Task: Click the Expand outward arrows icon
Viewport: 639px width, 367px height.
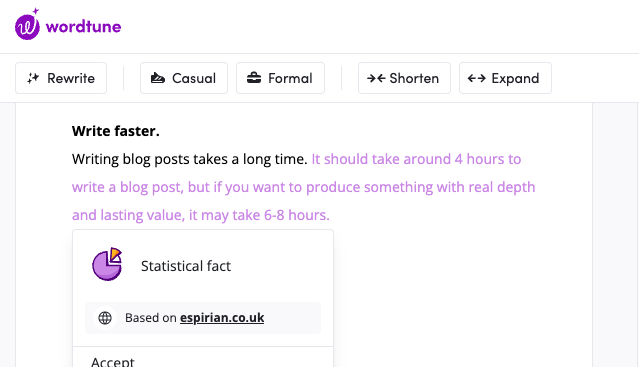Action: pyautogui.click(x=476, y=78)
